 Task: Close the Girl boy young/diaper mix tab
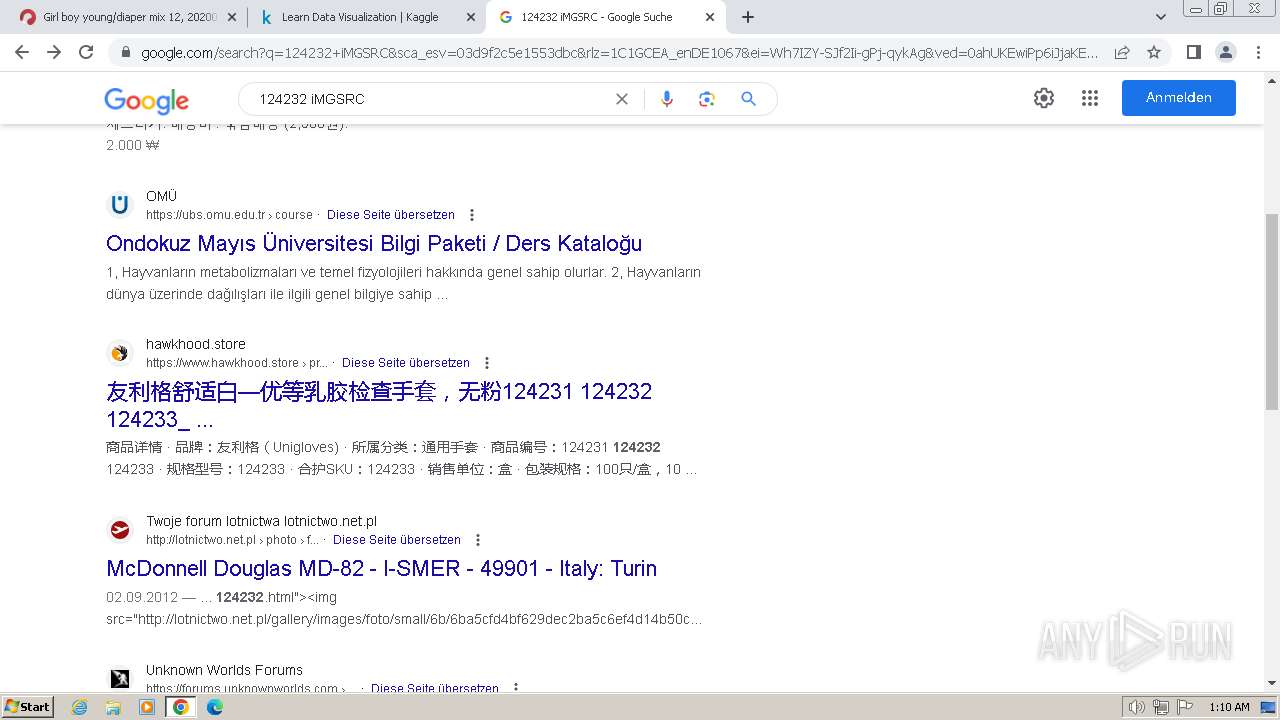point(232,17)
